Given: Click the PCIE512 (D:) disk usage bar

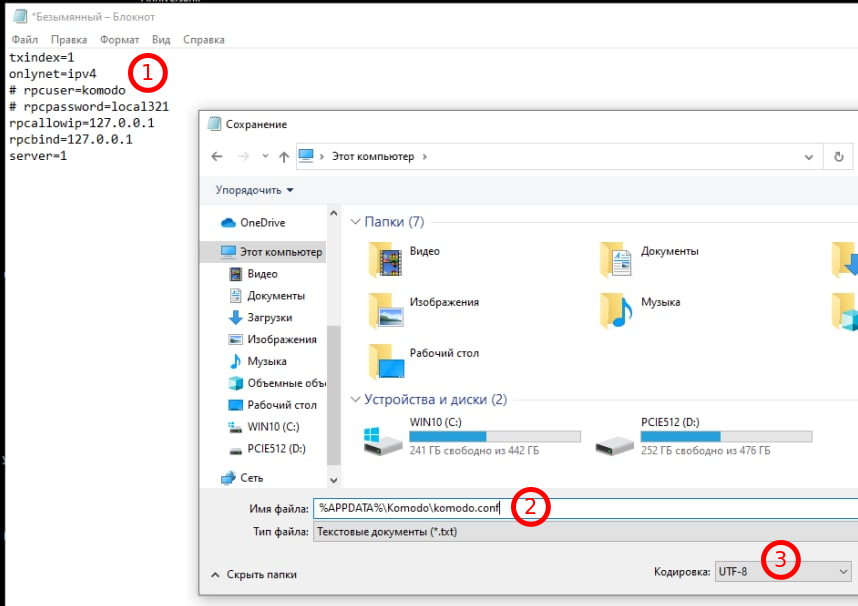Looking at the screenshot, I should point(726,436).
